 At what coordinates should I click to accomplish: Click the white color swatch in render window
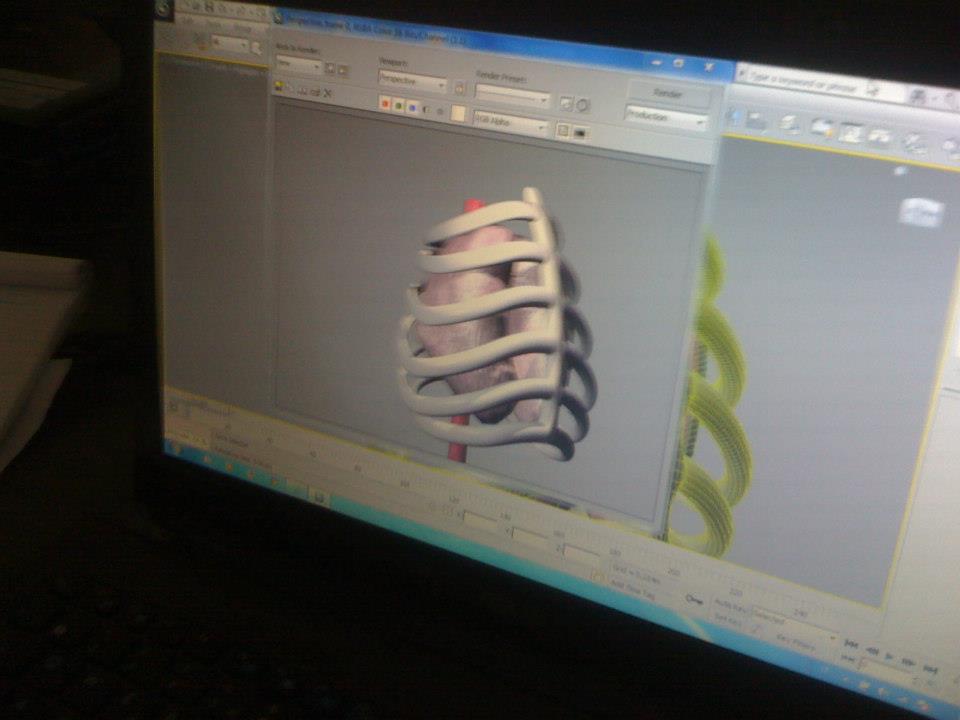click(458, 113)
